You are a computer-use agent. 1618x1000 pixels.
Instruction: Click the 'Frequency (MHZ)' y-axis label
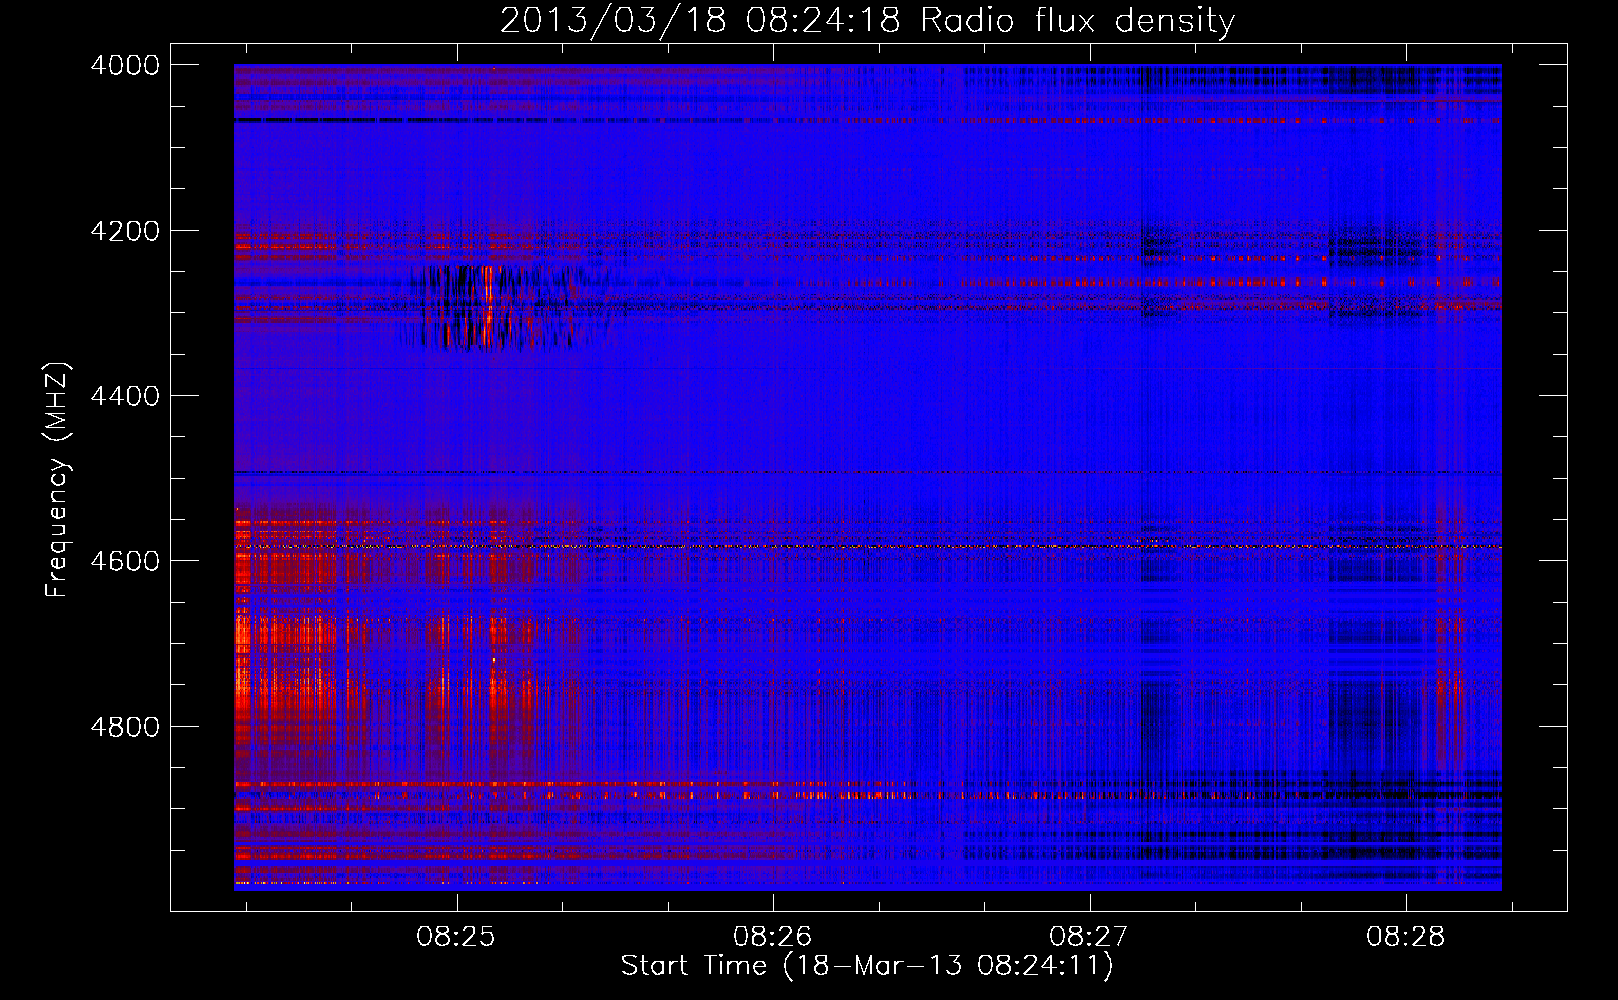click(x=58, y=480)
